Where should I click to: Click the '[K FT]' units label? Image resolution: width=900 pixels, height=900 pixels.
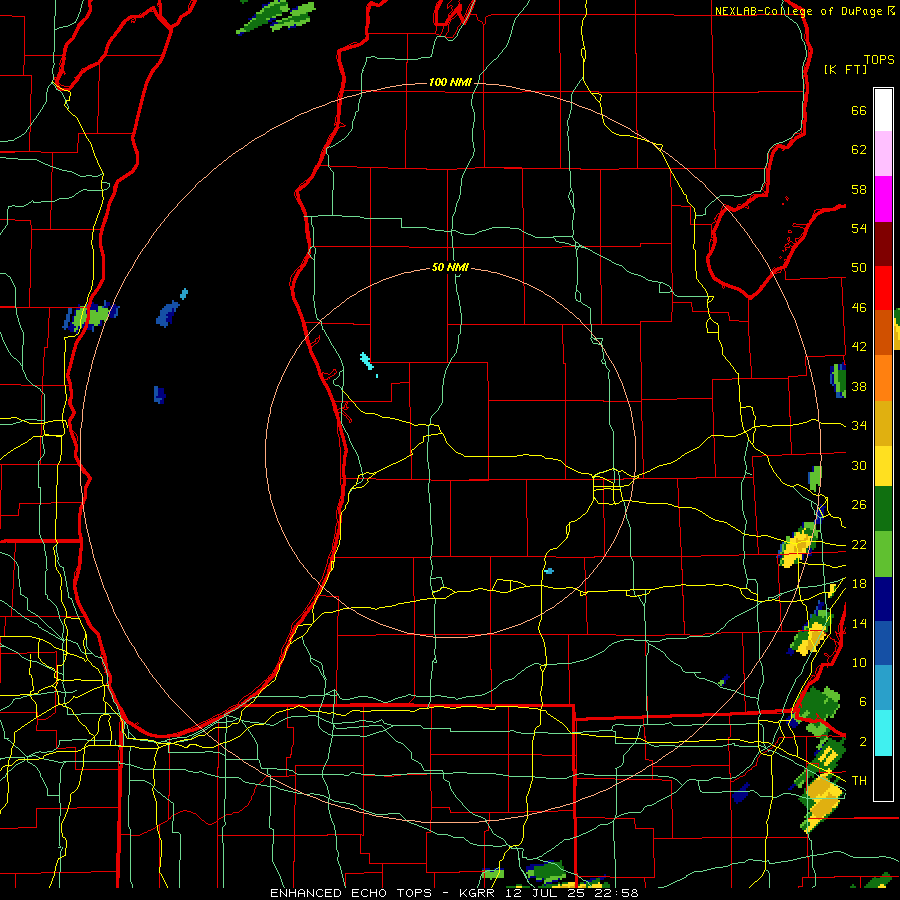pos(845,69)
